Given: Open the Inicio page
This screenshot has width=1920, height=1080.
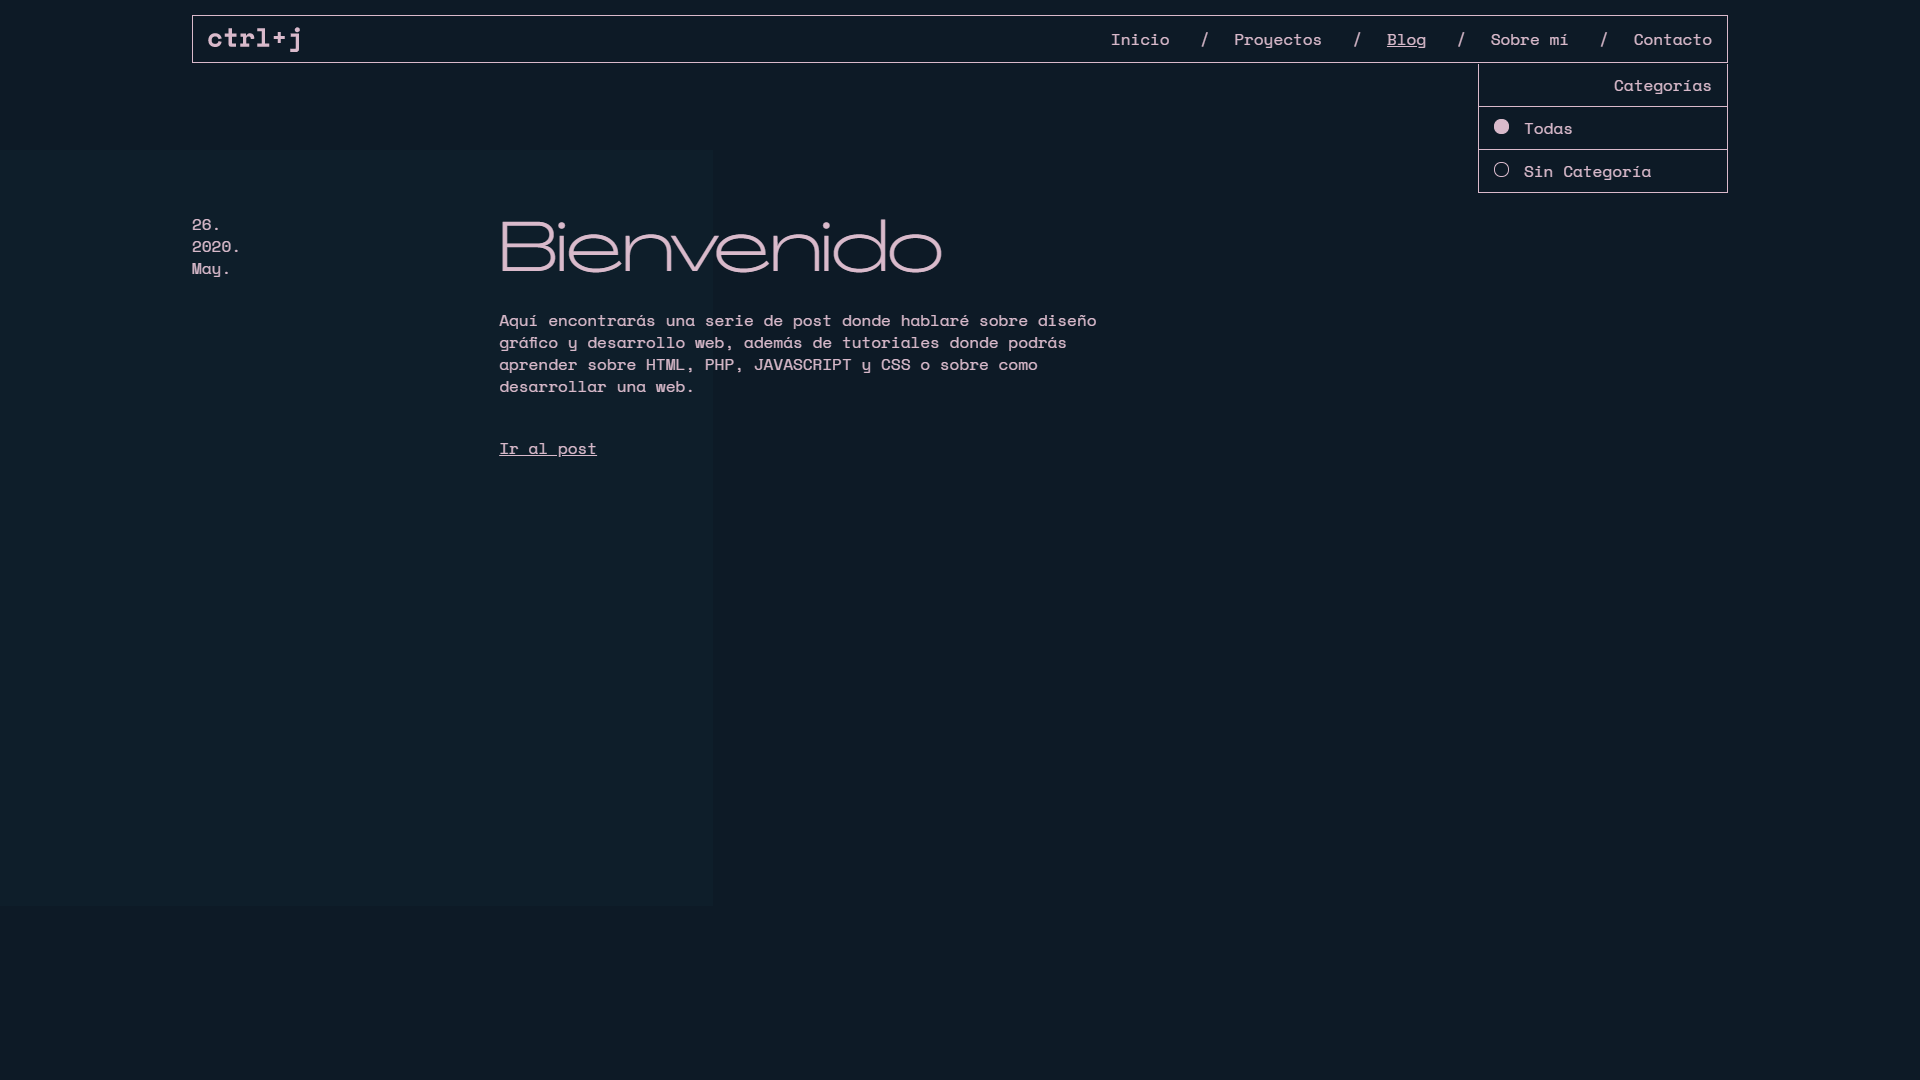Looking at the screenshot, I should click(1140, 39).
